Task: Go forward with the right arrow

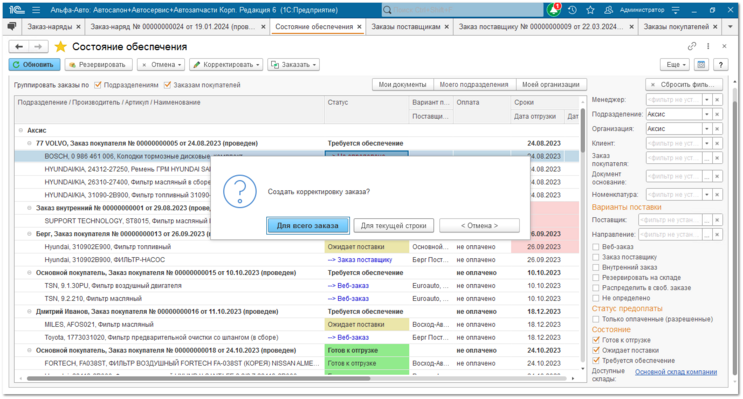Action: [38, 46]
